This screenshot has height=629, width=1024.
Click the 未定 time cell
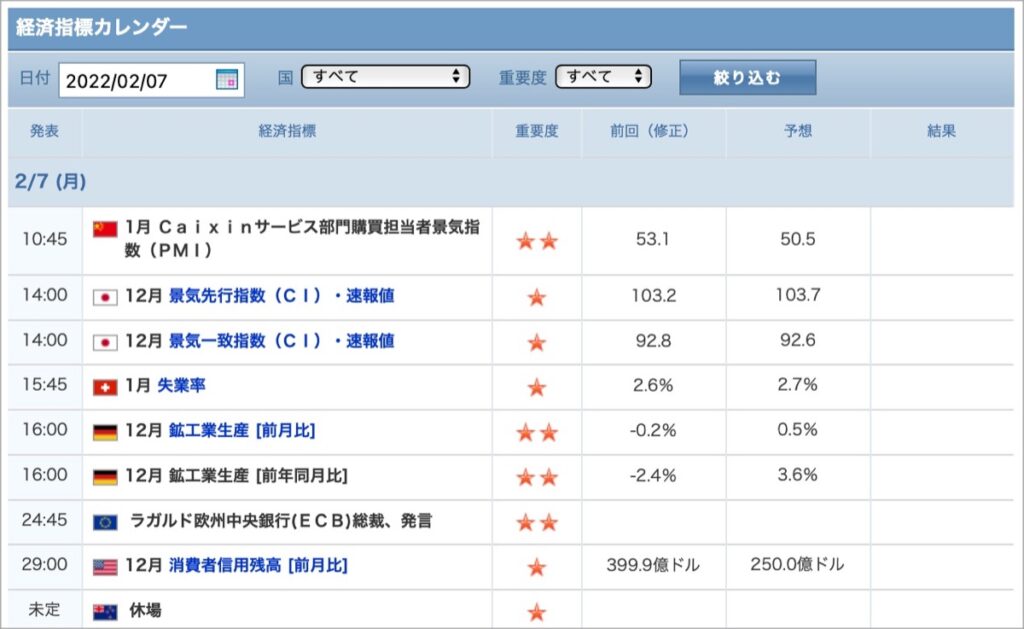pos(44,609)
